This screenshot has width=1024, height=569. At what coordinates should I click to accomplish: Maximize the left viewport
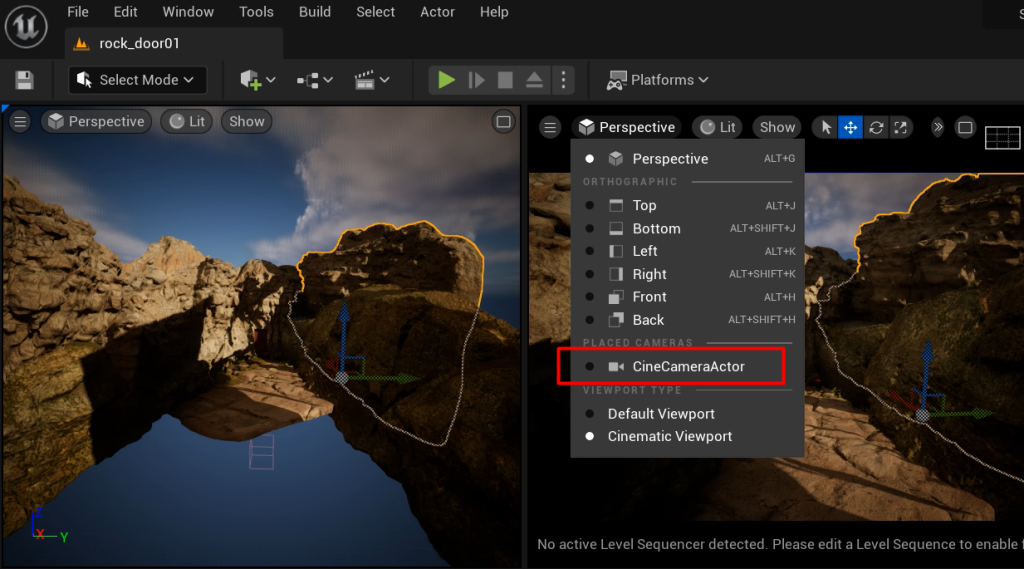504,122
